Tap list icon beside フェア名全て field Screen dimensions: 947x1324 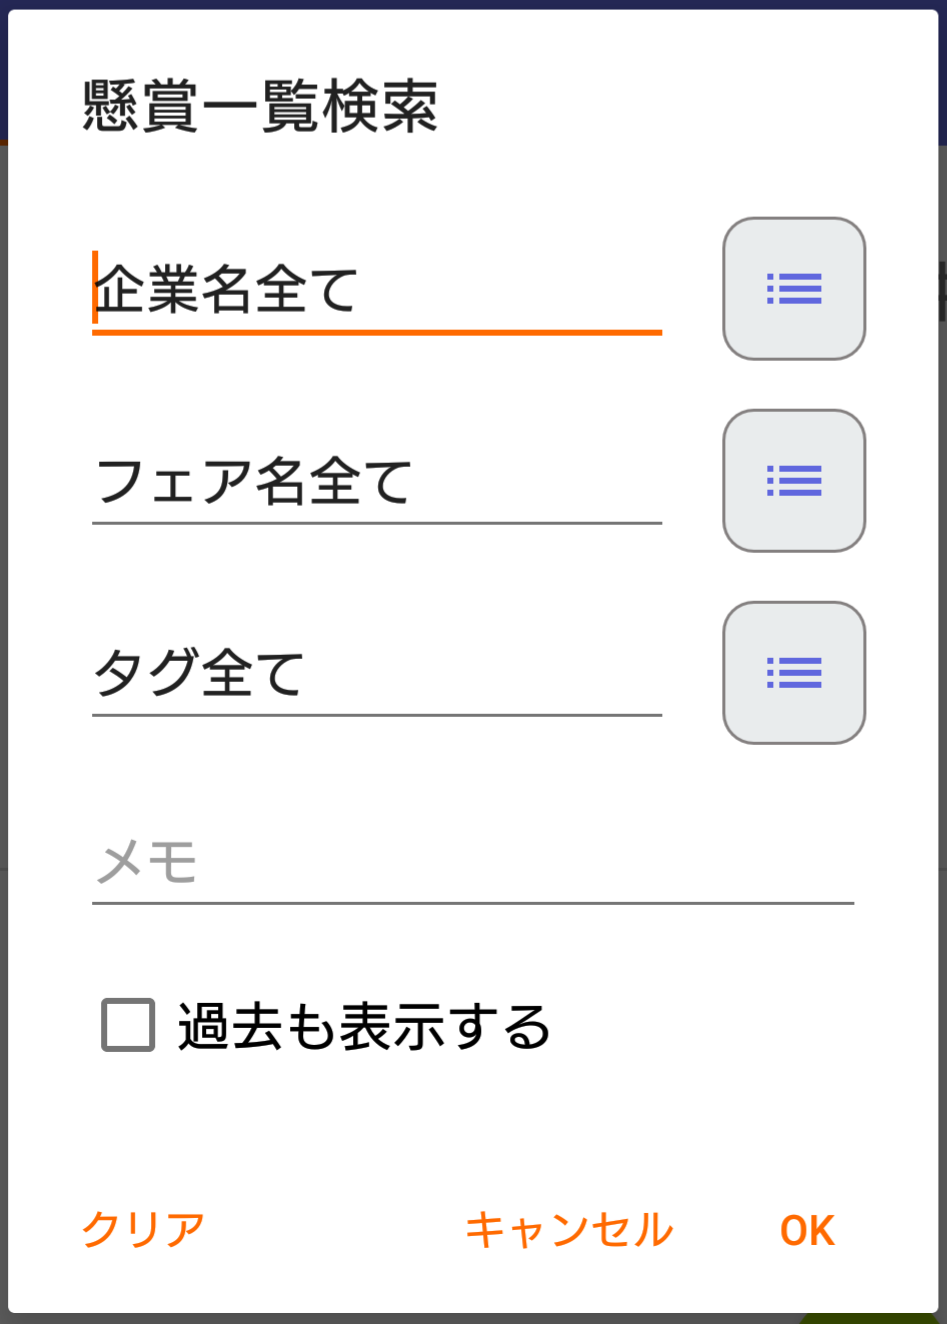click(x=793, y=481)
